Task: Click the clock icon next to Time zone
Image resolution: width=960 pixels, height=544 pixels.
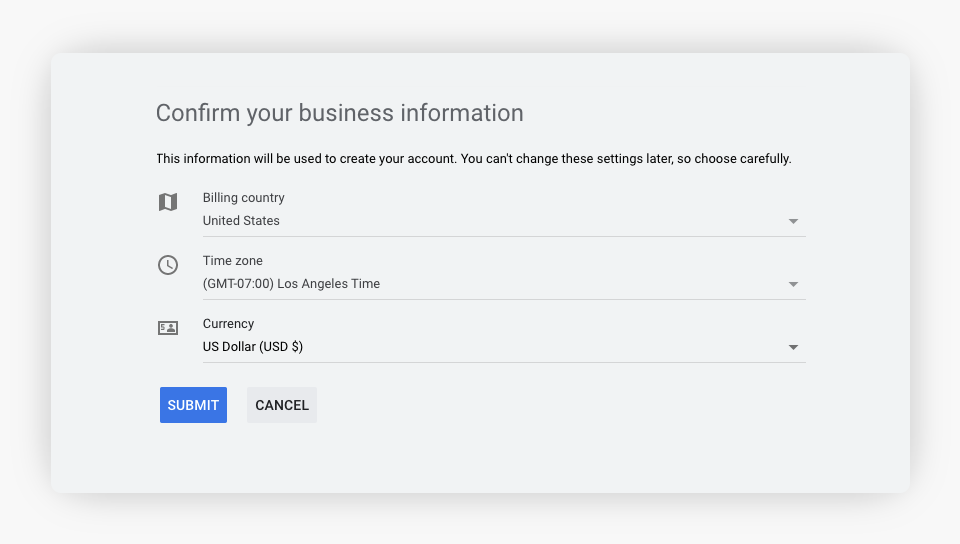Action: coord(168,265)
